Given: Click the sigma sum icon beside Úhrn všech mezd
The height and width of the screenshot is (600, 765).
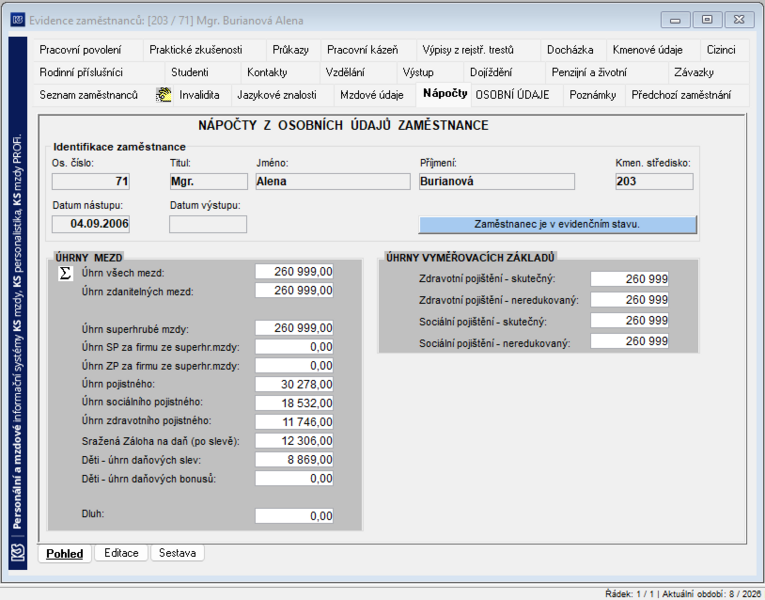Looking at the screenshot, I should pyautogui.click(x=65, y=273).
